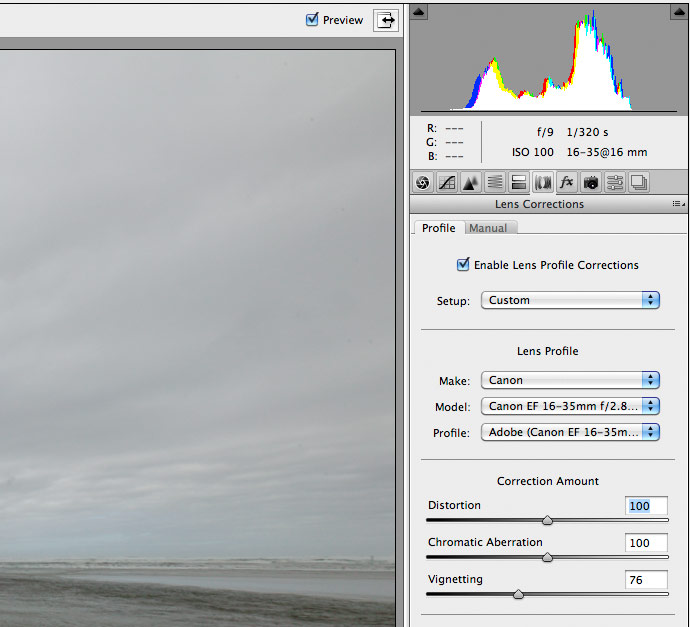The height and width of the screenshot is (627, 690).
Task: Open the lens Model dropdown
Action: (x=570, y=406)
